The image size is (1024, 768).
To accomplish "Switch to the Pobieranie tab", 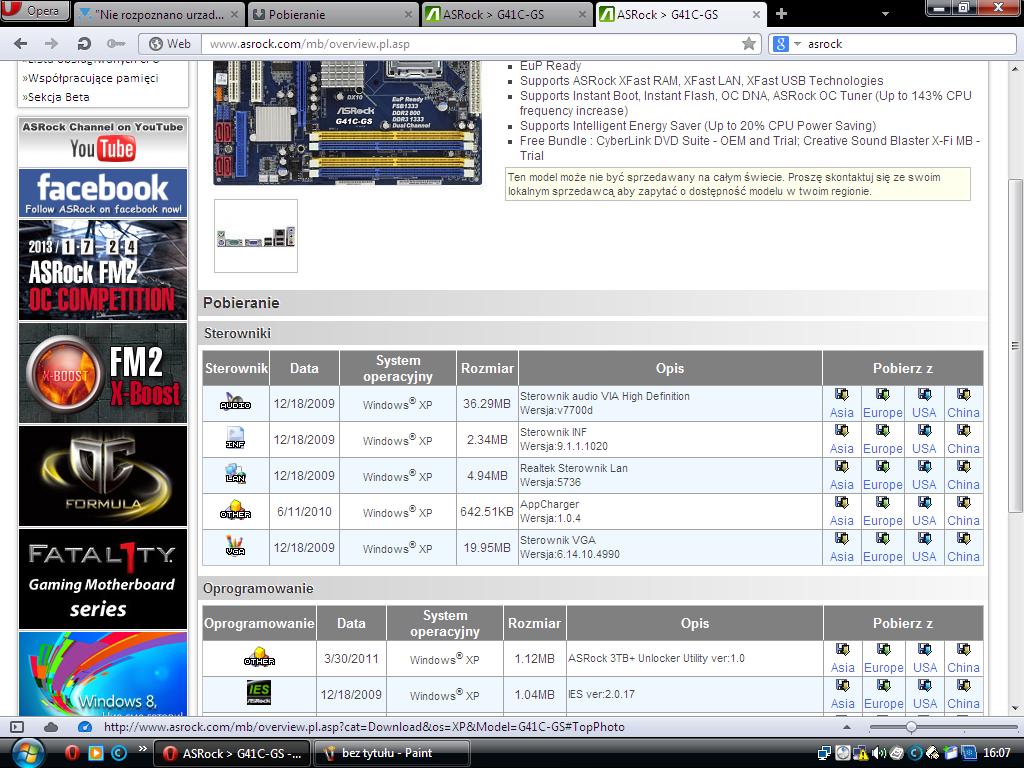I will [x=333, y=14].
